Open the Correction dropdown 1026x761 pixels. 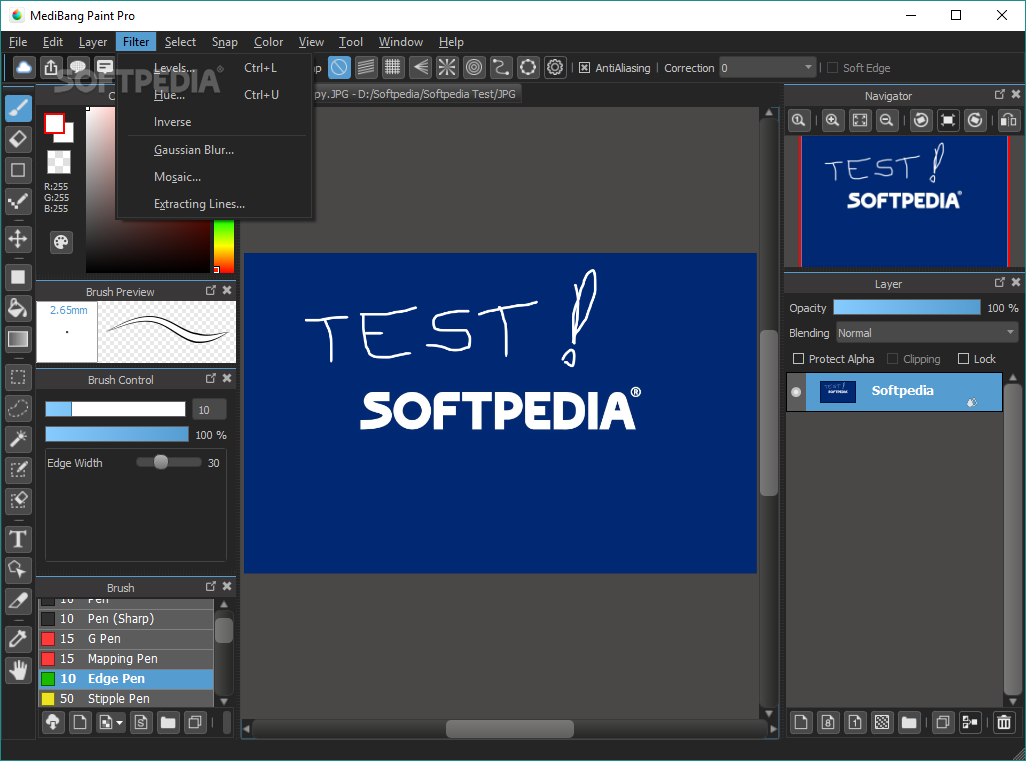pyautogui.click(x=768, y=68)
